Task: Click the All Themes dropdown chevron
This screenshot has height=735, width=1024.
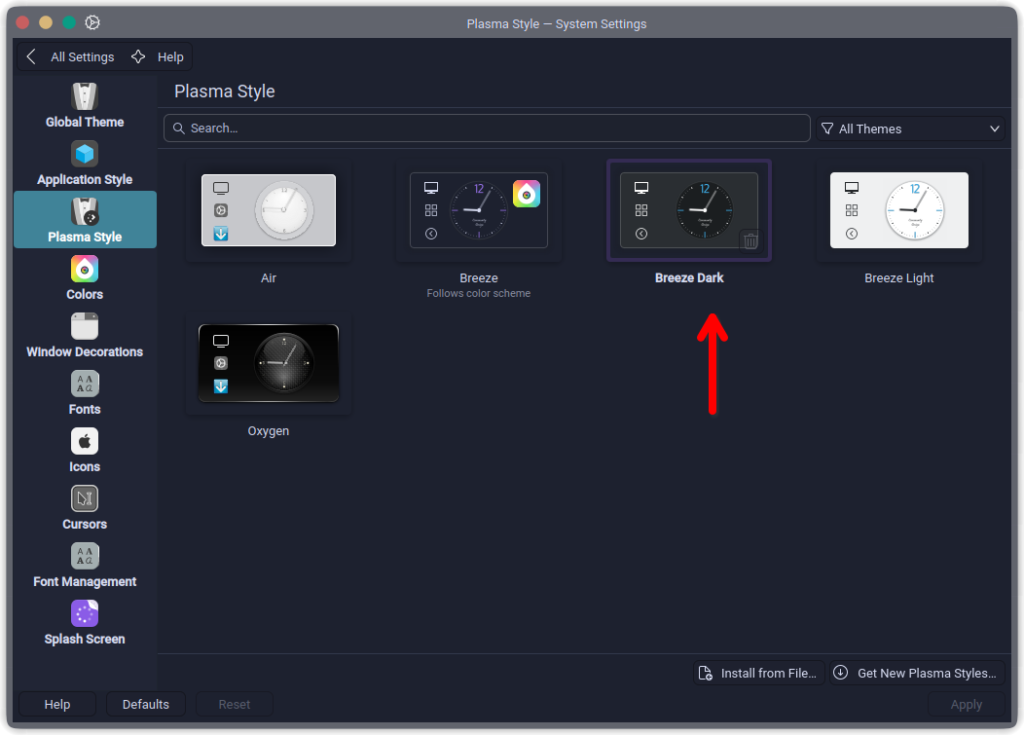Action: point(994,129)
